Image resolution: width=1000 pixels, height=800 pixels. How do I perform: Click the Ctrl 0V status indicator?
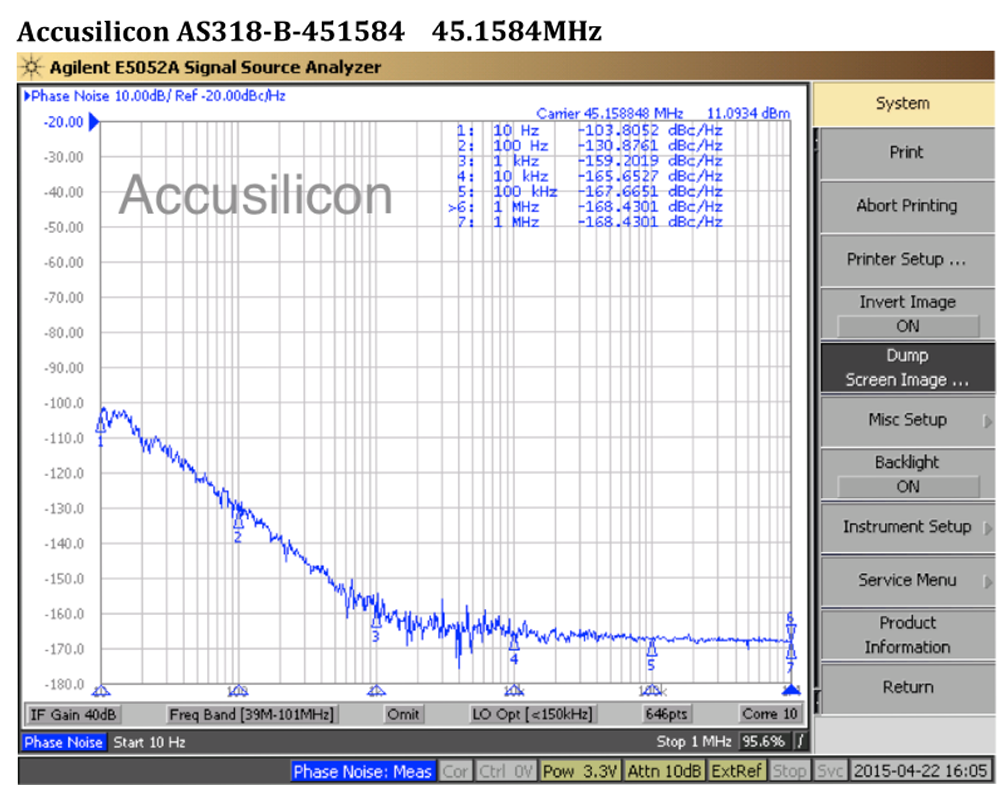(x=506, y=772)
